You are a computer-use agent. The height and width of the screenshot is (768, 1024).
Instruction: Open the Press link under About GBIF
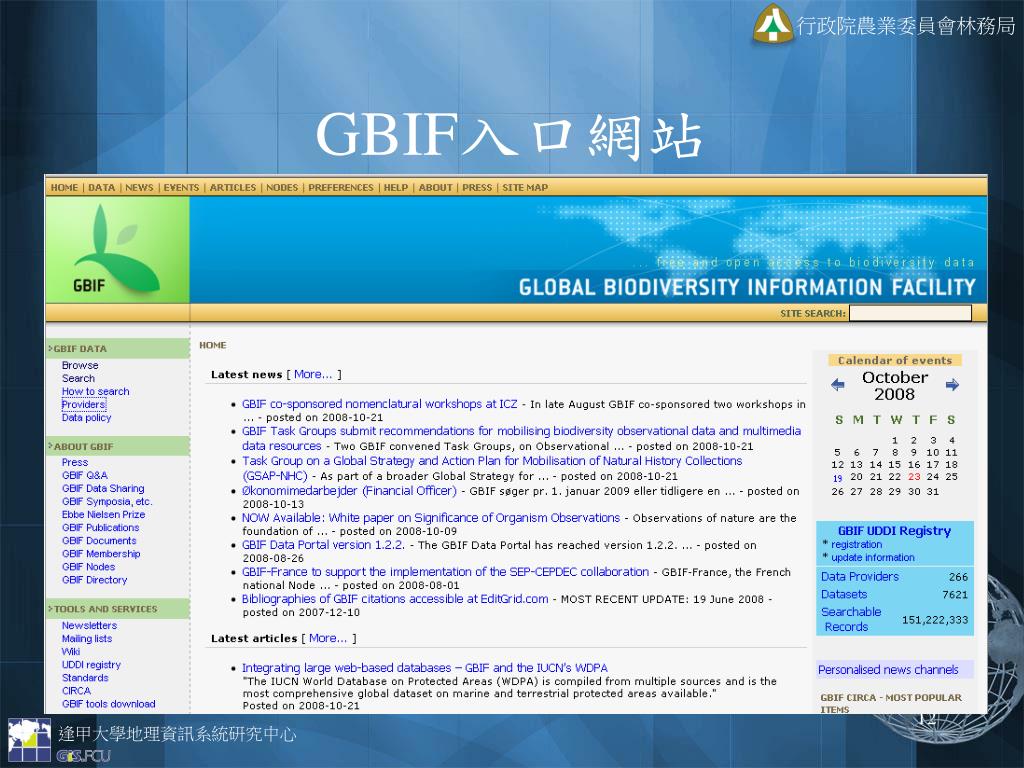[74, 462]
